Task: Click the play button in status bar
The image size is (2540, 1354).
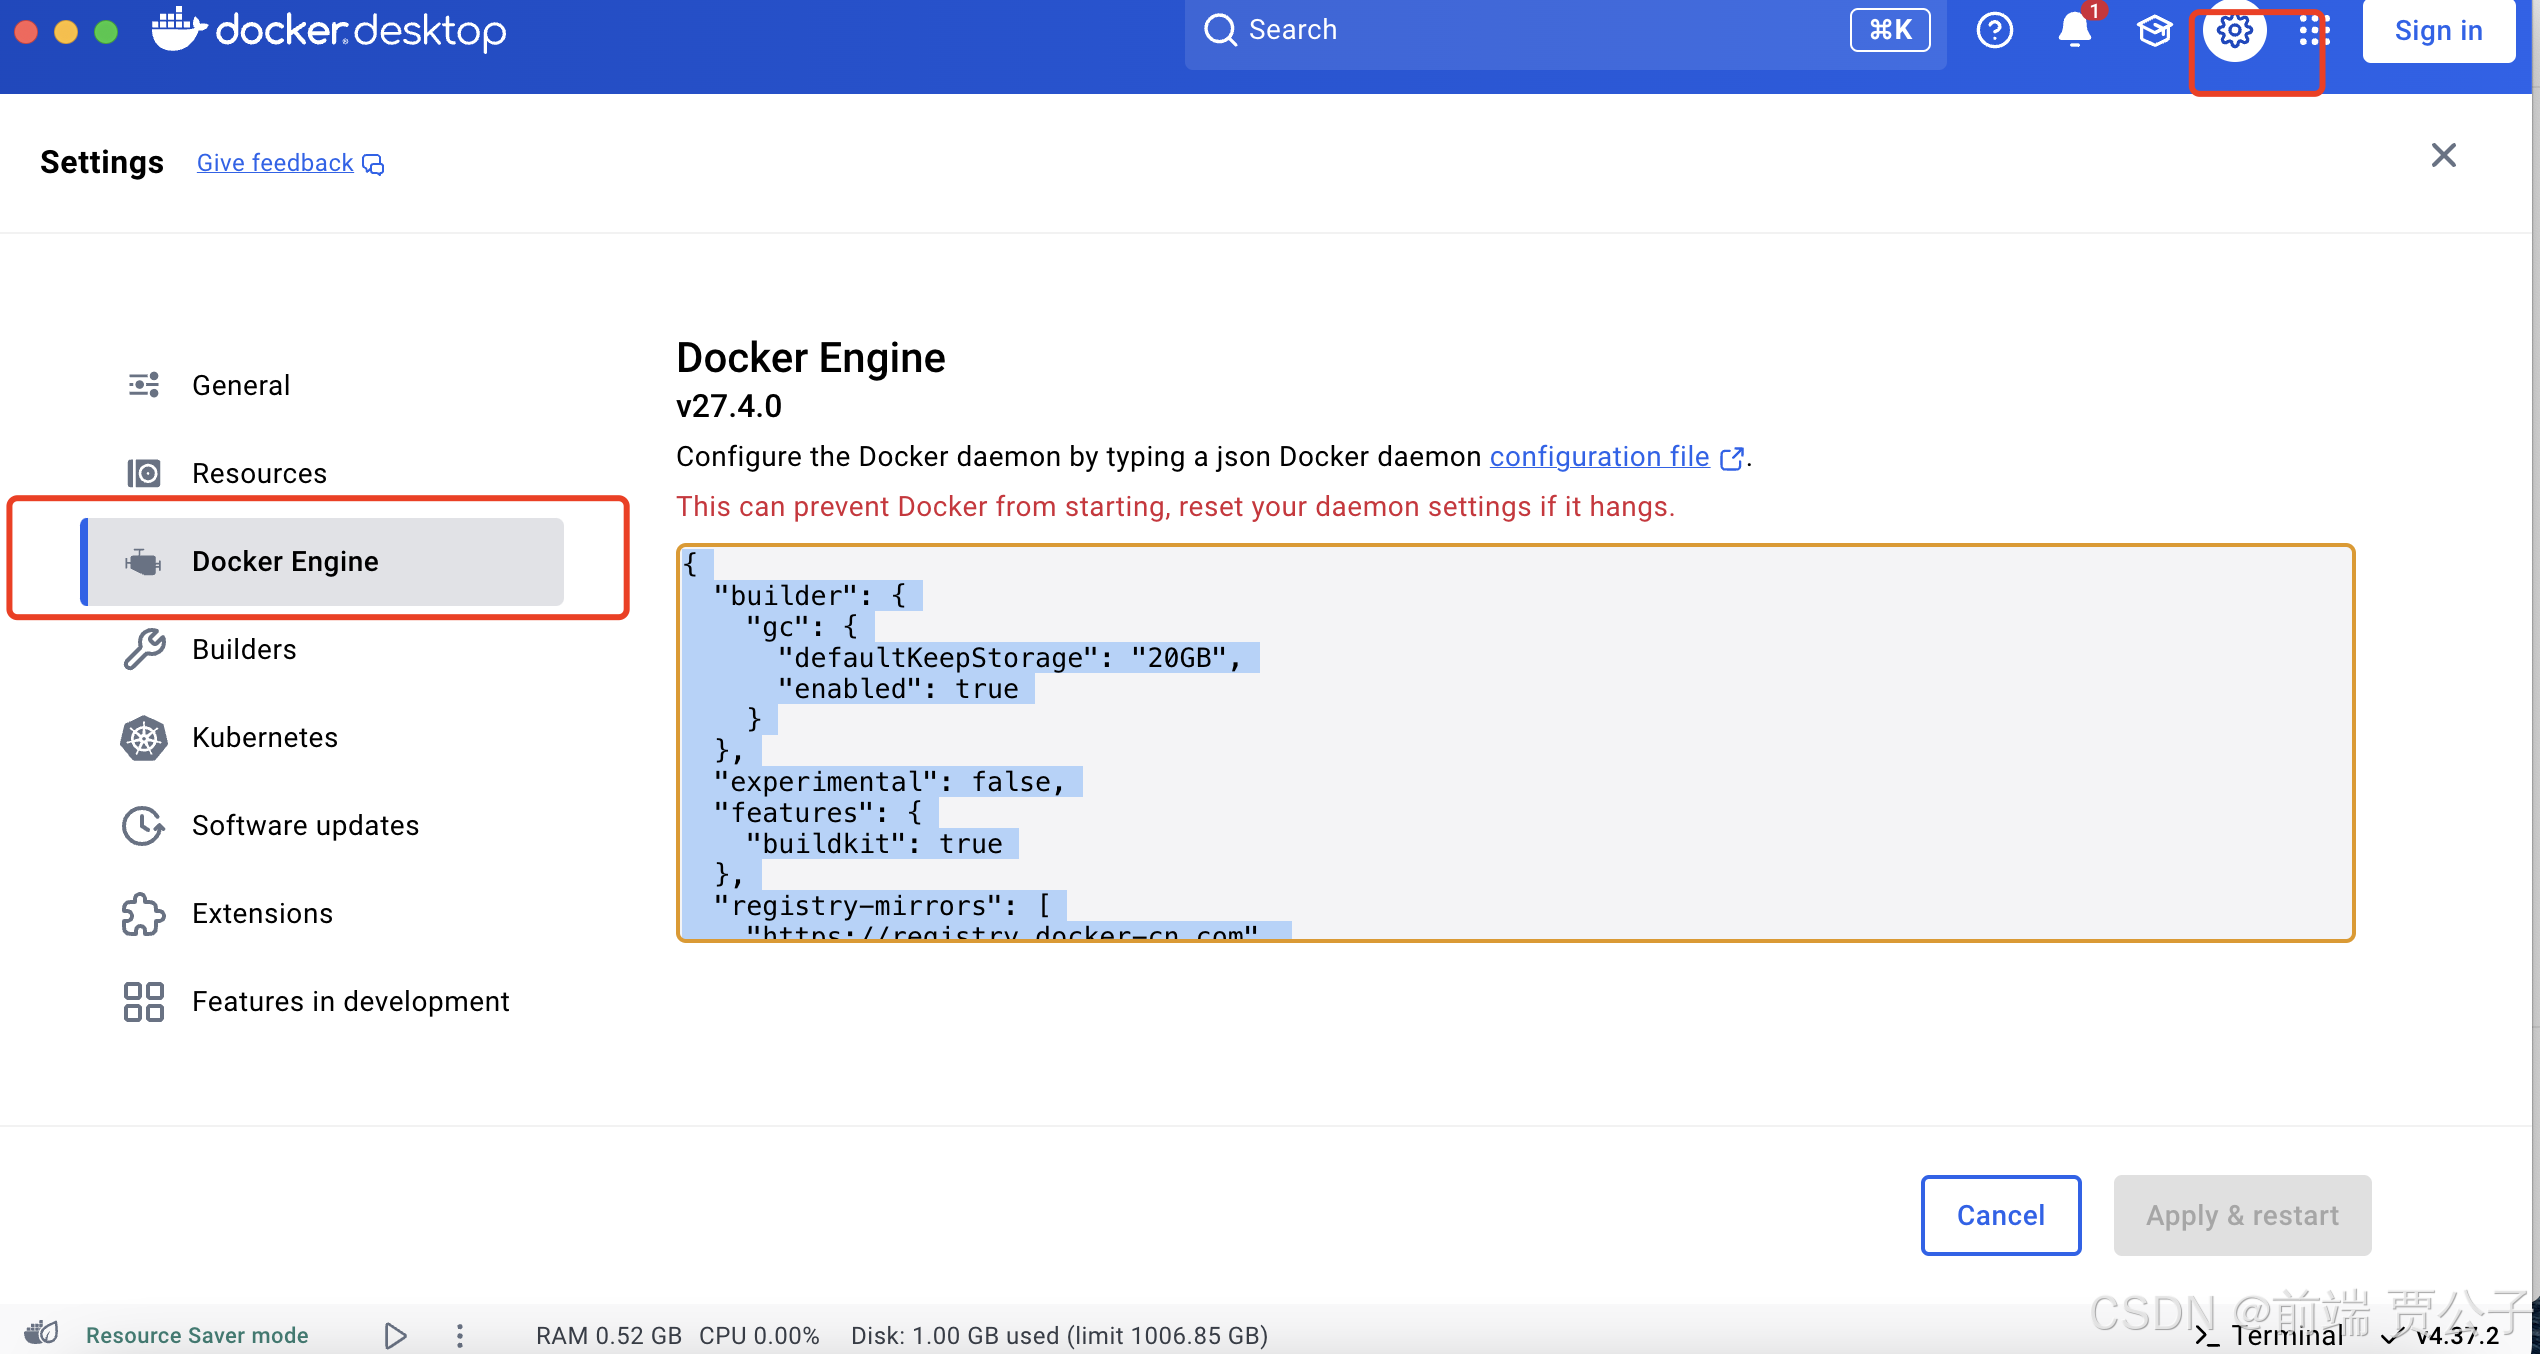Action: point(395,1335)
